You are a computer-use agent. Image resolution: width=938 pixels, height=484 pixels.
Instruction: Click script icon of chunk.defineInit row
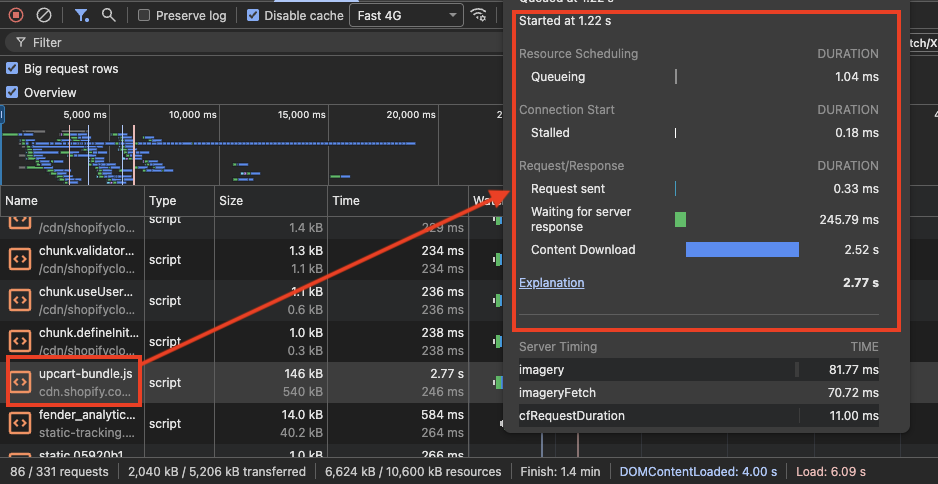click(x=20, y=341)
